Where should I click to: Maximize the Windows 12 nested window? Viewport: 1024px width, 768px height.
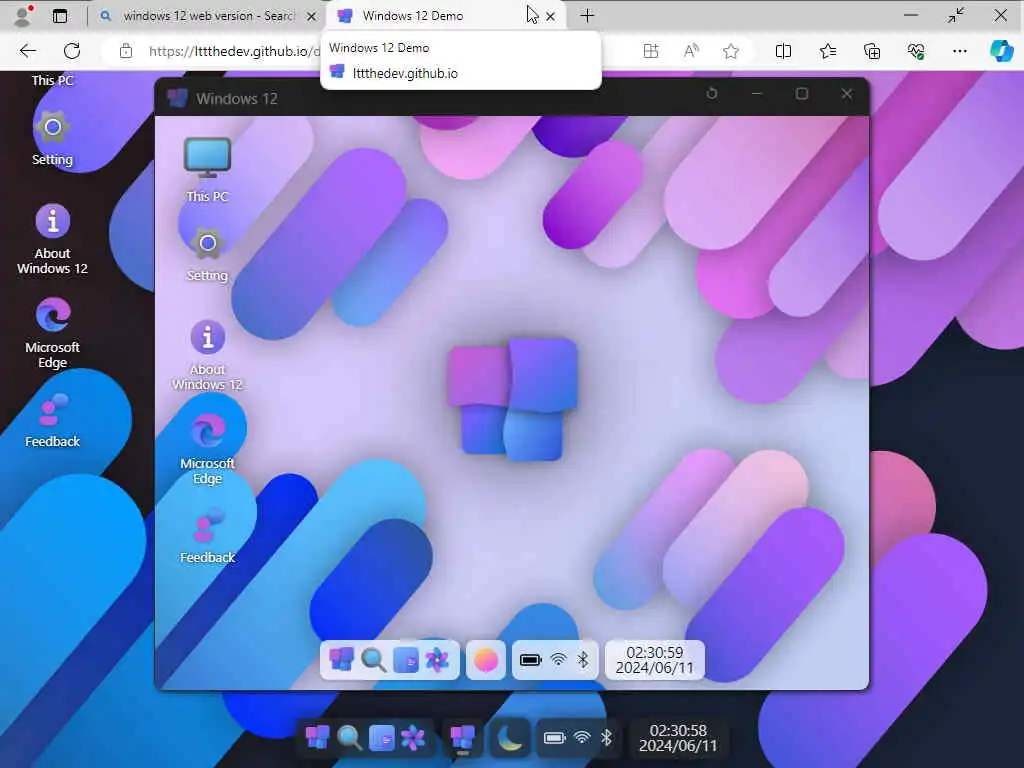[802, 94]
